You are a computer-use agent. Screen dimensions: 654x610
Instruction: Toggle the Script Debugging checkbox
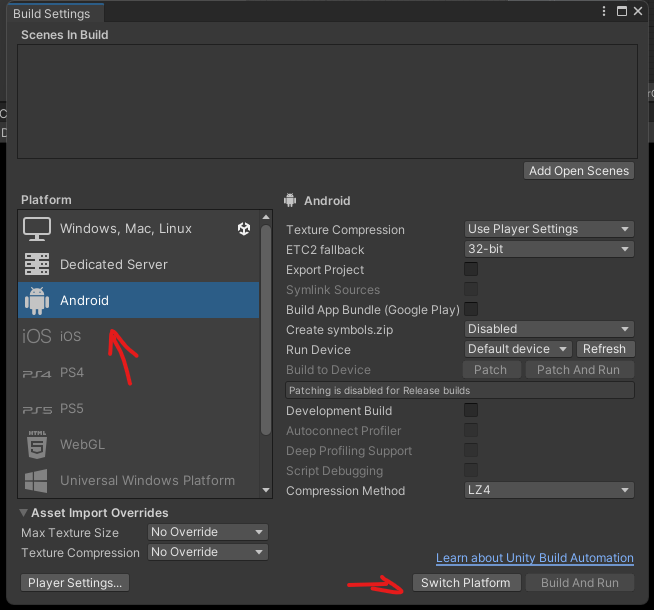[x=471, y=470]
